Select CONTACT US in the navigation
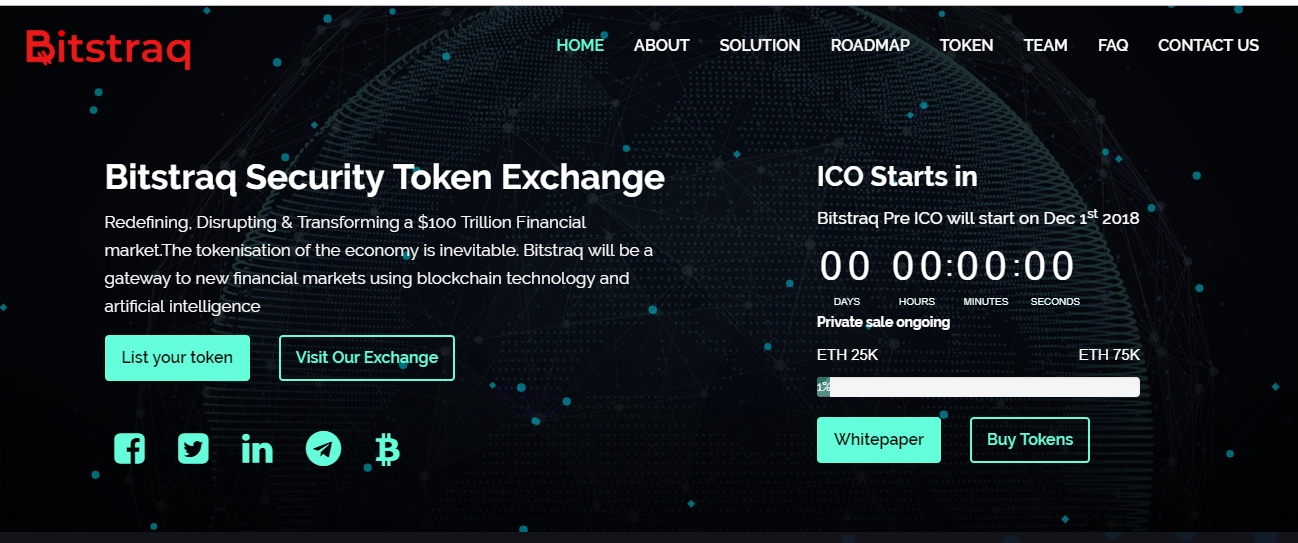Image resolution: width=1298 pixels, height=543 pixels. click(1208, 45)
